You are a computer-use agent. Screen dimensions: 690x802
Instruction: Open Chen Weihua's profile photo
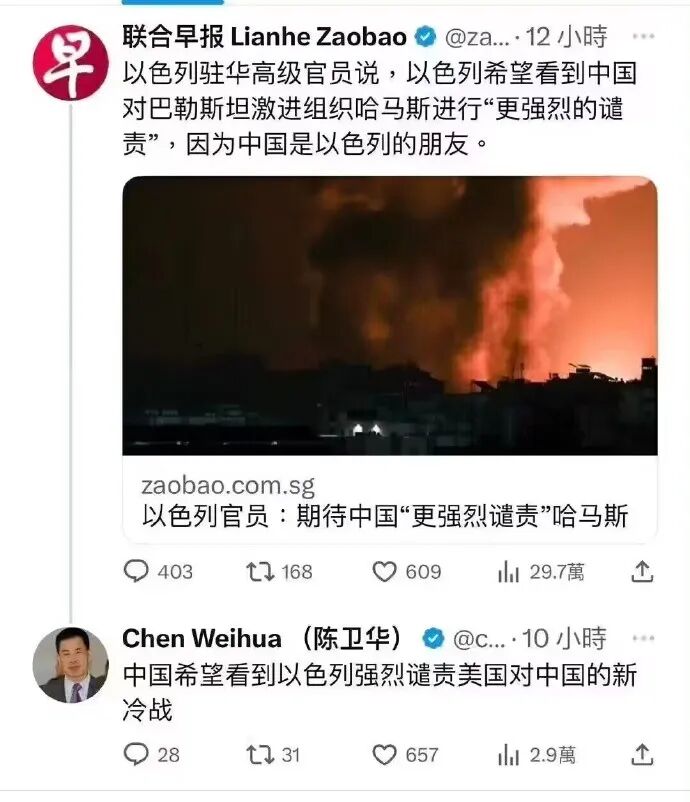pyautogui.click(x=71, y=665)
